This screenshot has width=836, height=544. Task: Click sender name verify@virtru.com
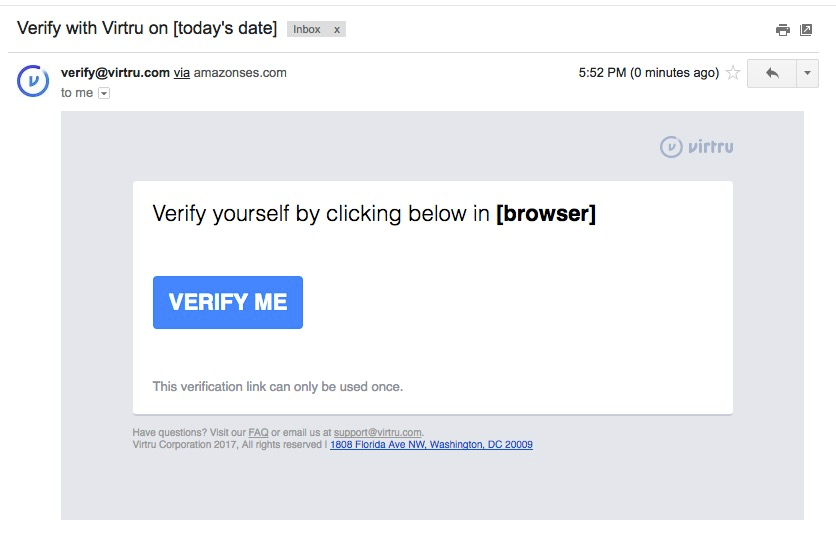coord(115,73)
